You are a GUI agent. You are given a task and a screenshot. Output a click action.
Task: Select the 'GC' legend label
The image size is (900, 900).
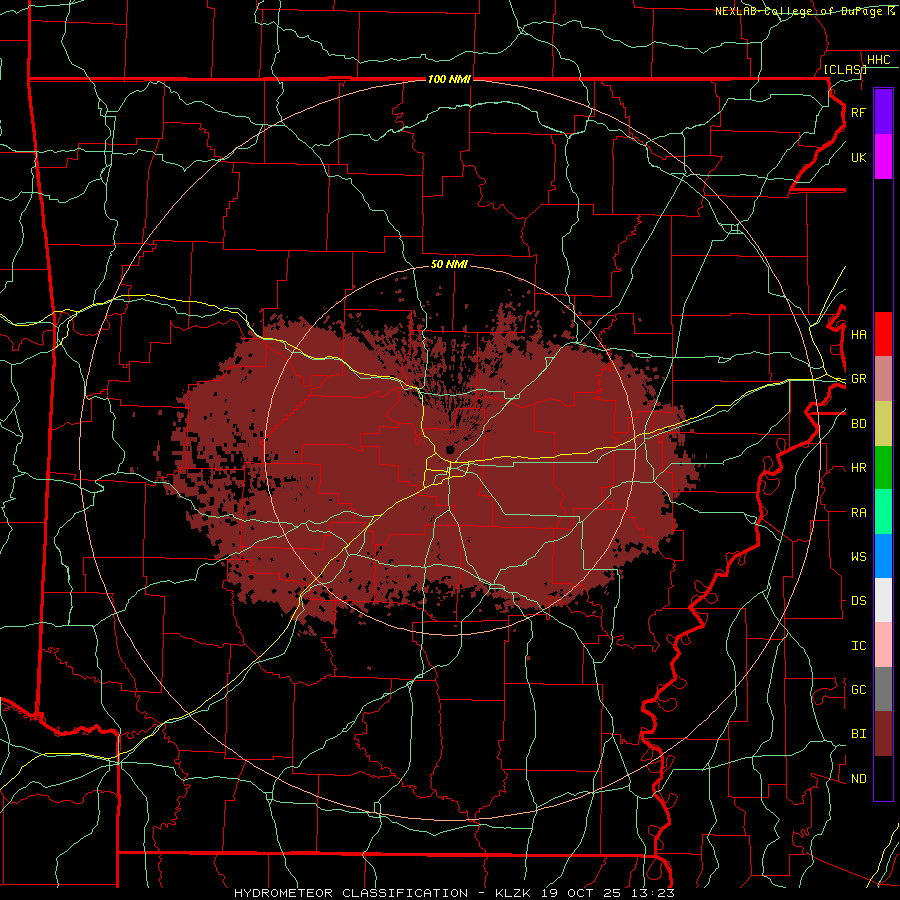858,690
